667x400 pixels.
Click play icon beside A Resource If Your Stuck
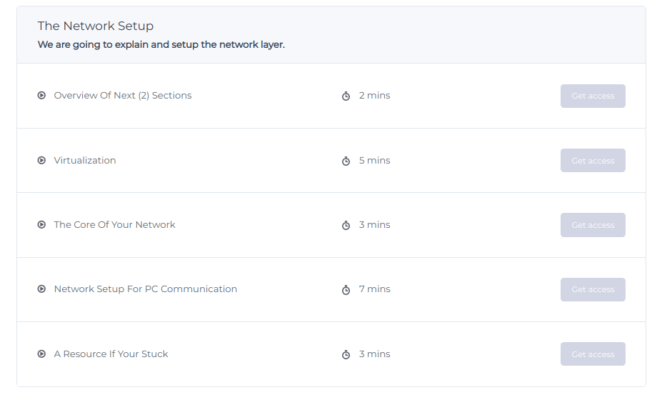pos(42,354)
